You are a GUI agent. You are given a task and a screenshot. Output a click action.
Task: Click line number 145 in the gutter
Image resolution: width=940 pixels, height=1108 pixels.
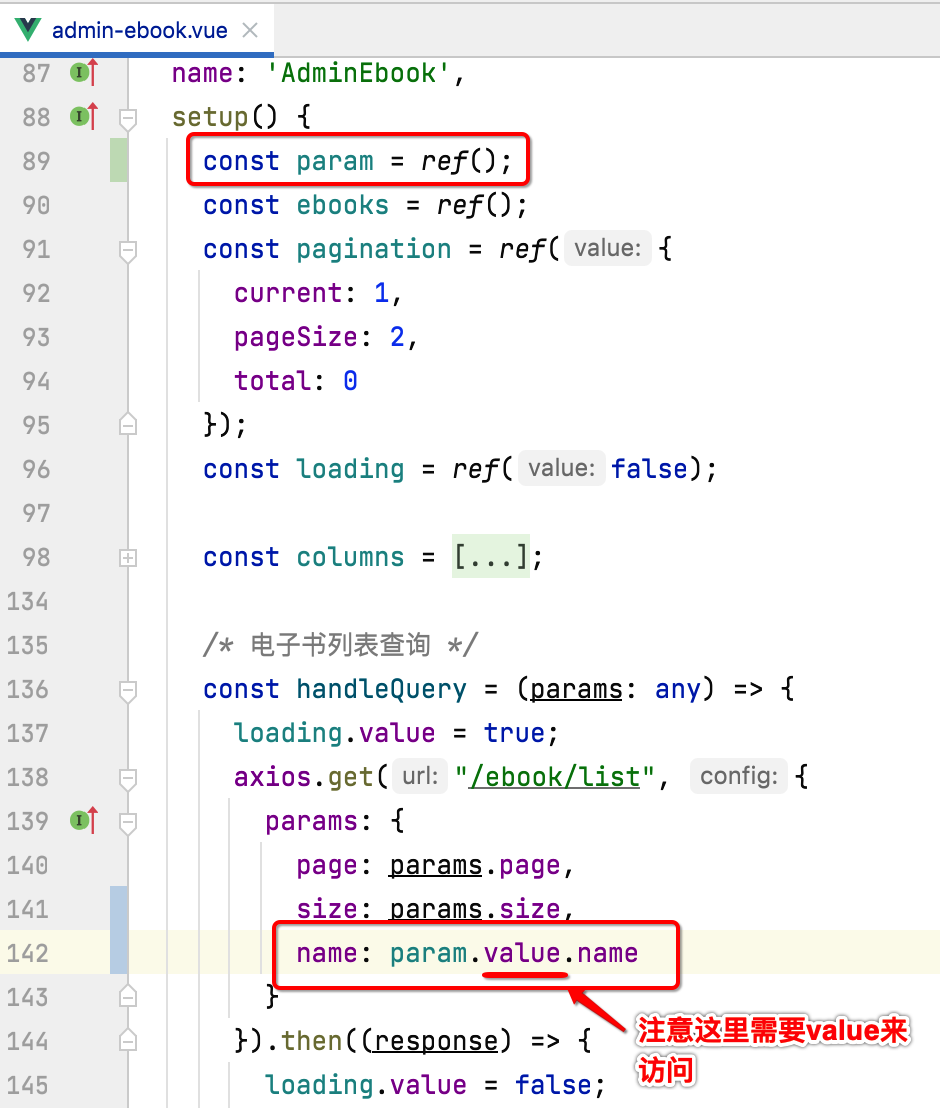(x=28, y=1085)
